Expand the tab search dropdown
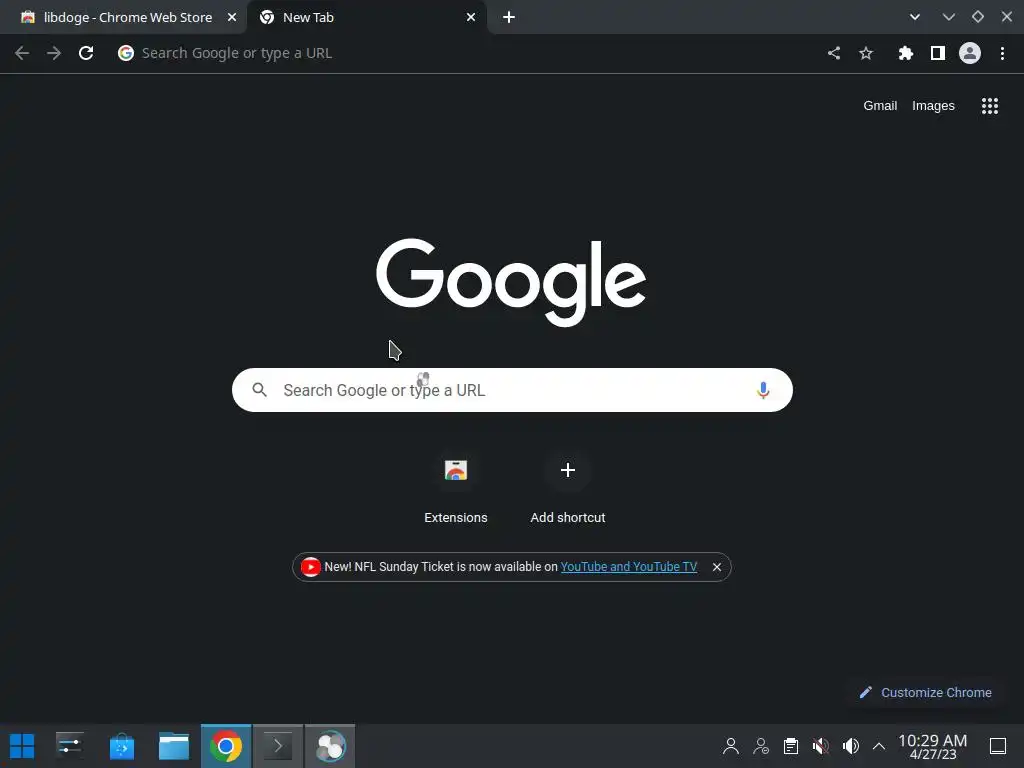Viewport: 1024px width, 768px height. coord(915,17)
